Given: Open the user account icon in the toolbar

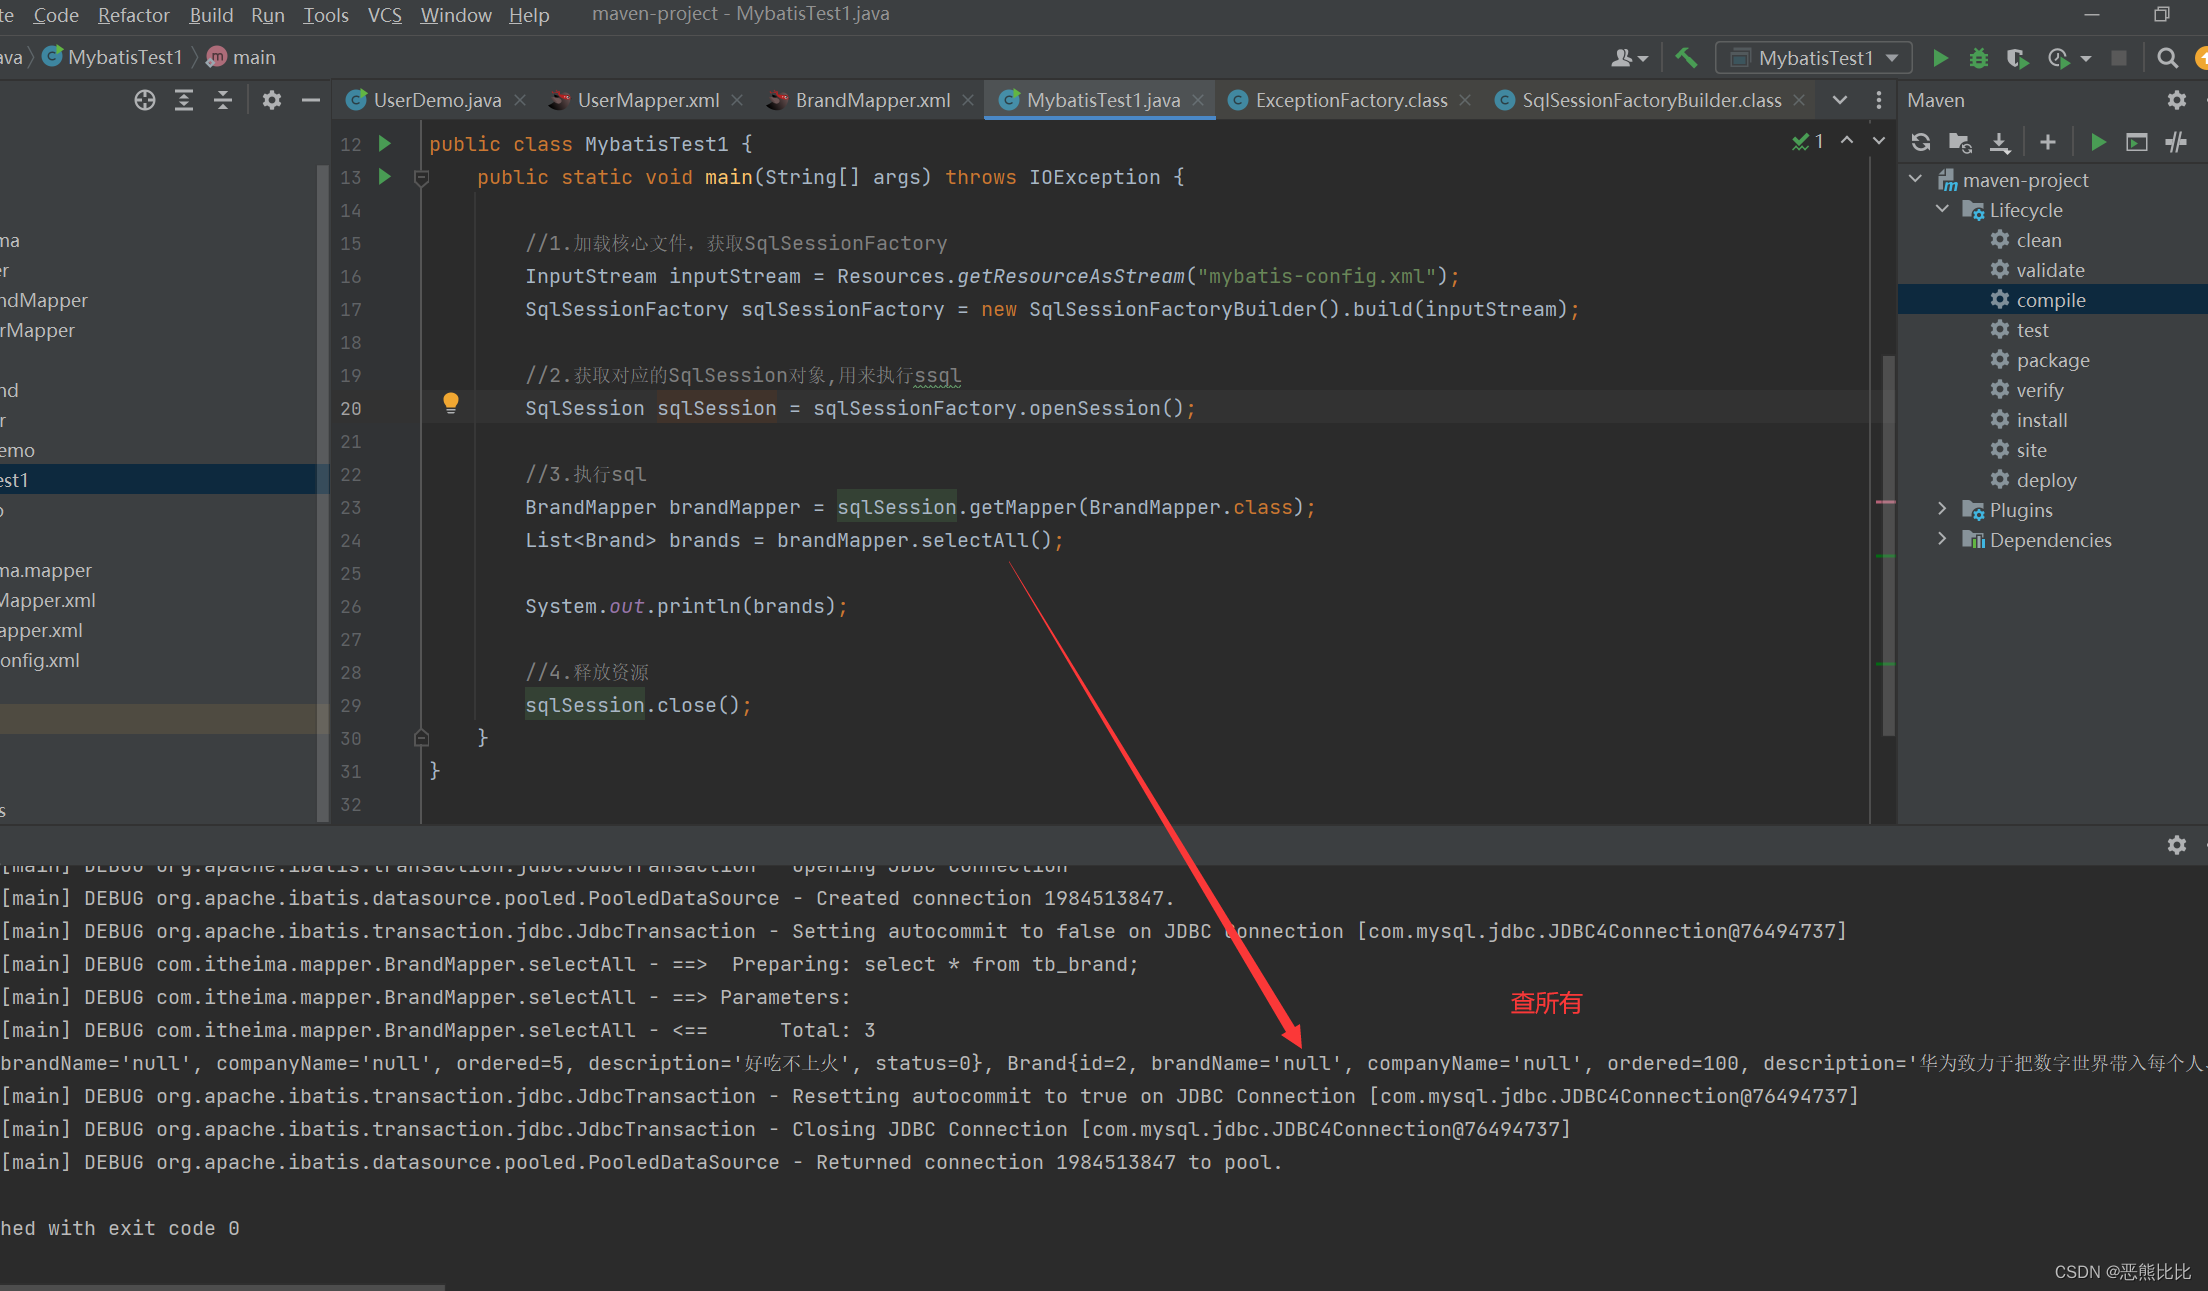Looking at the screenshot, I should (x=1628, y=58).
